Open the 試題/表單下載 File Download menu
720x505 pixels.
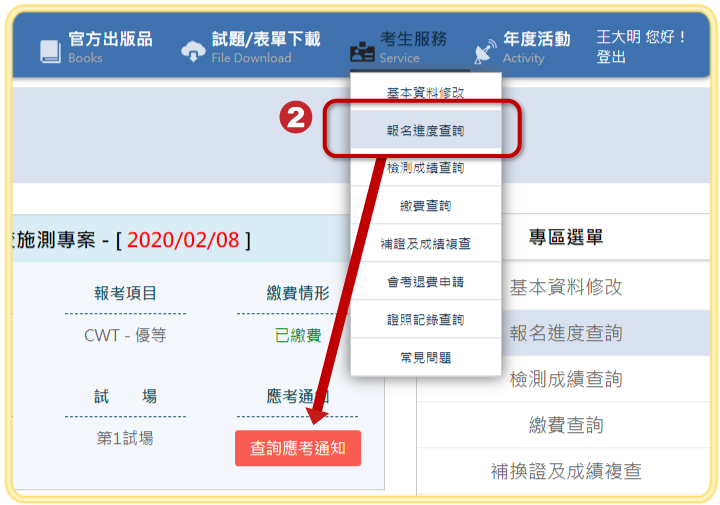[x=266, y=47]
